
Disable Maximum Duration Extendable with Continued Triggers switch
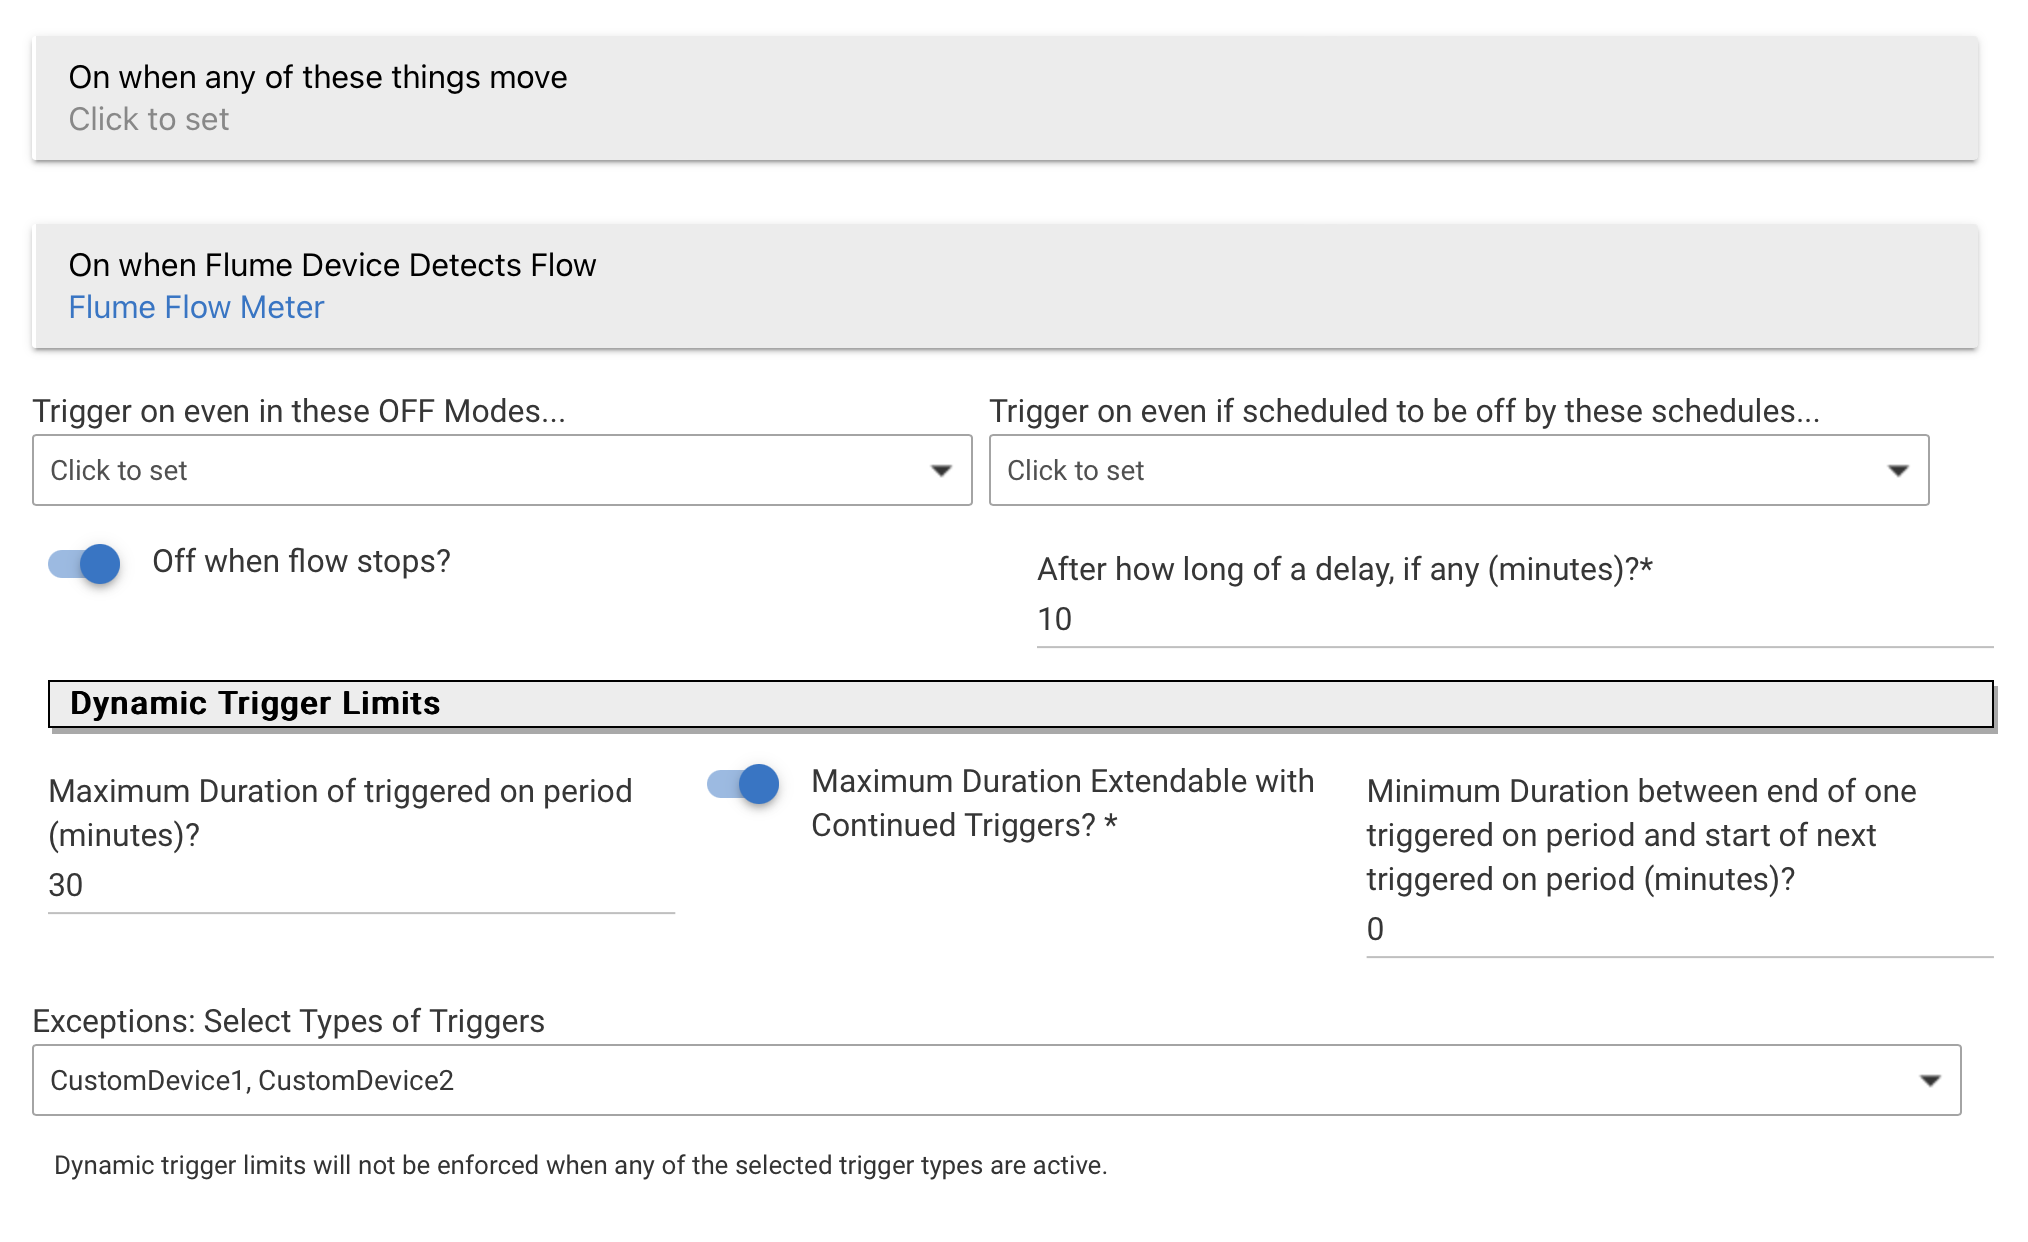pos(744,784)
